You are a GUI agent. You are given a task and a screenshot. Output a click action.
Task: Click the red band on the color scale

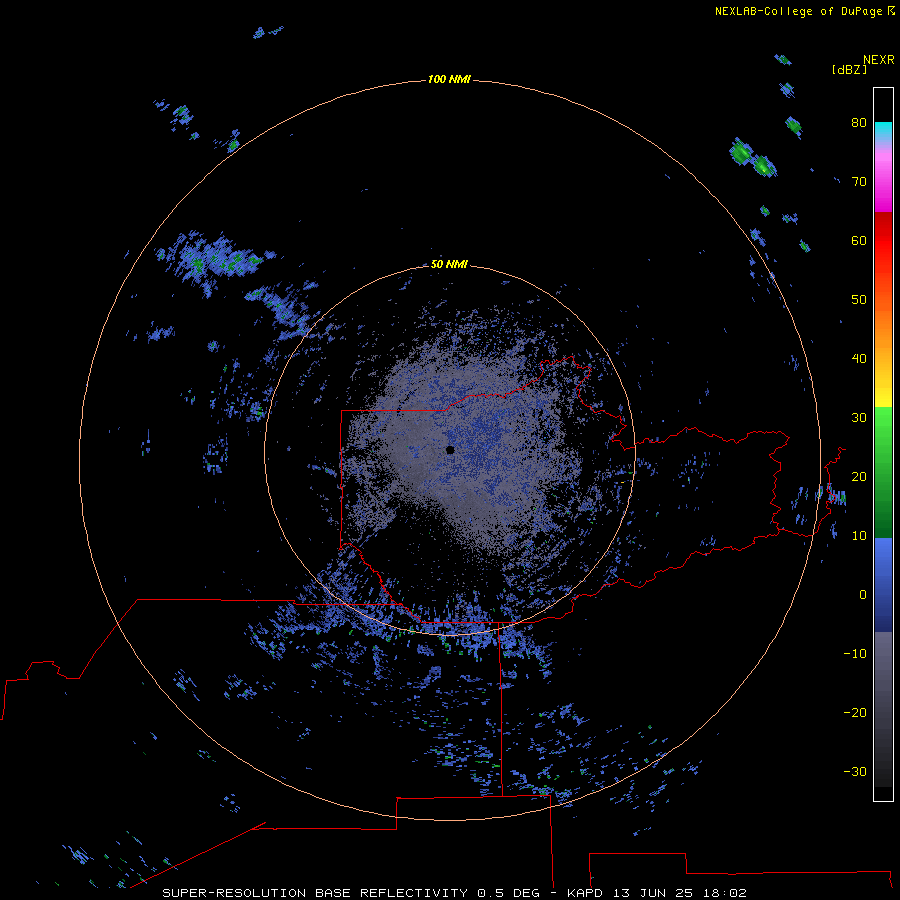click(x=883, y=241)
